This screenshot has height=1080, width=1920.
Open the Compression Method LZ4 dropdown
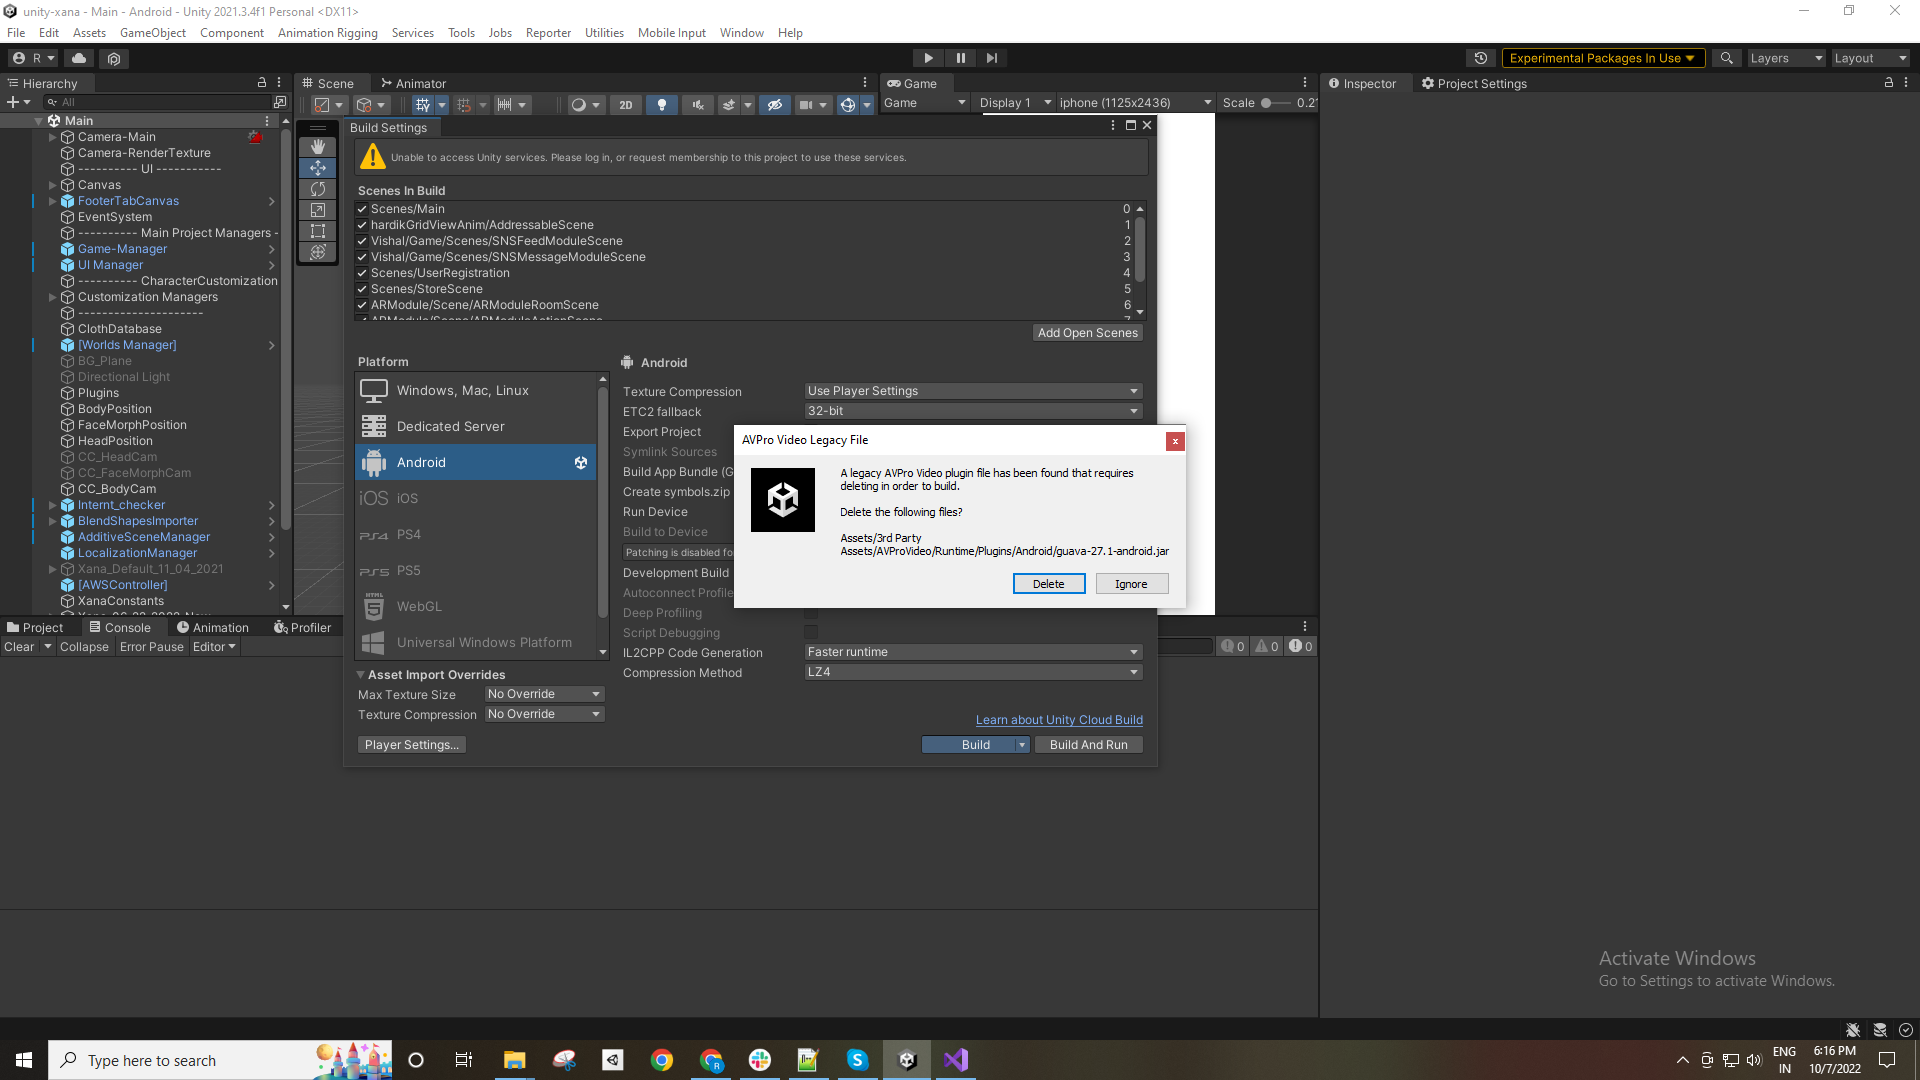970,672
